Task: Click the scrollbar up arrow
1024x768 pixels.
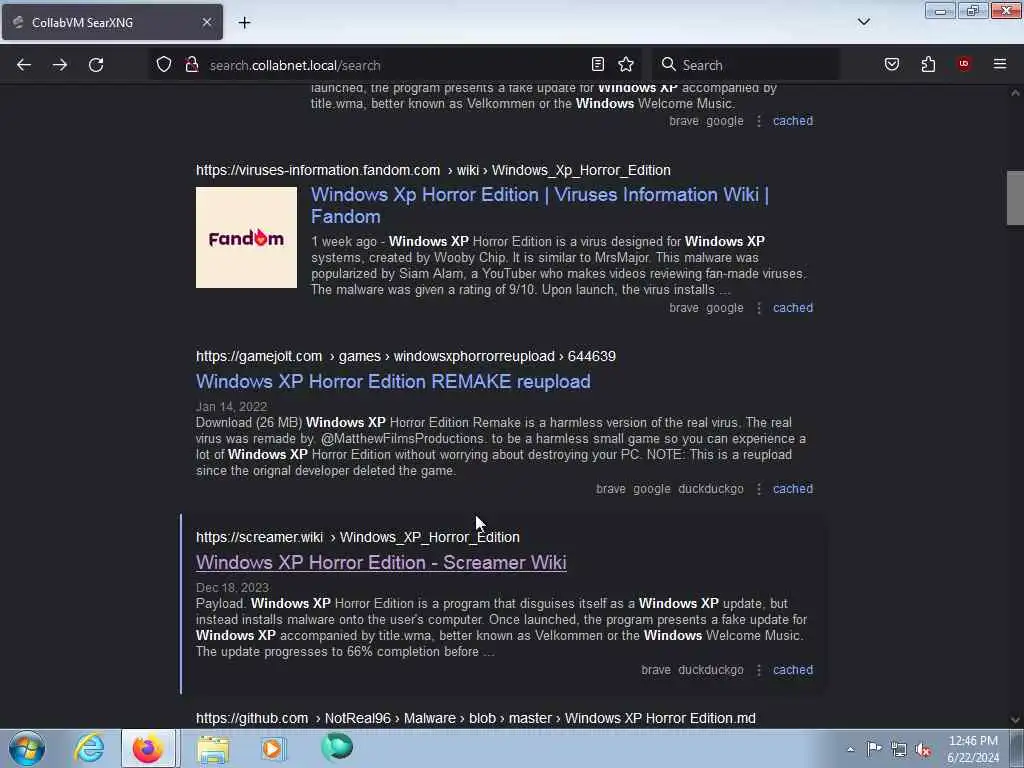Action: click(1015, 93)
